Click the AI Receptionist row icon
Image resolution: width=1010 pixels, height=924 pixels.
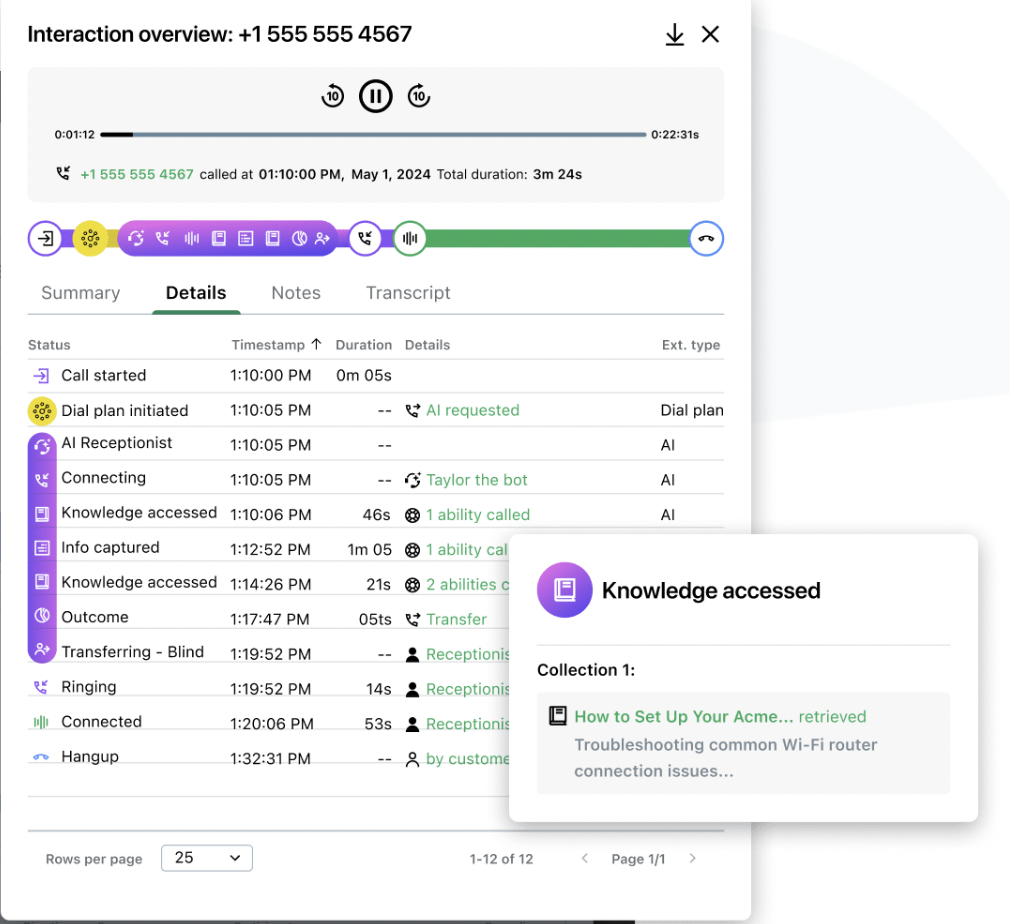coord(42,445)
